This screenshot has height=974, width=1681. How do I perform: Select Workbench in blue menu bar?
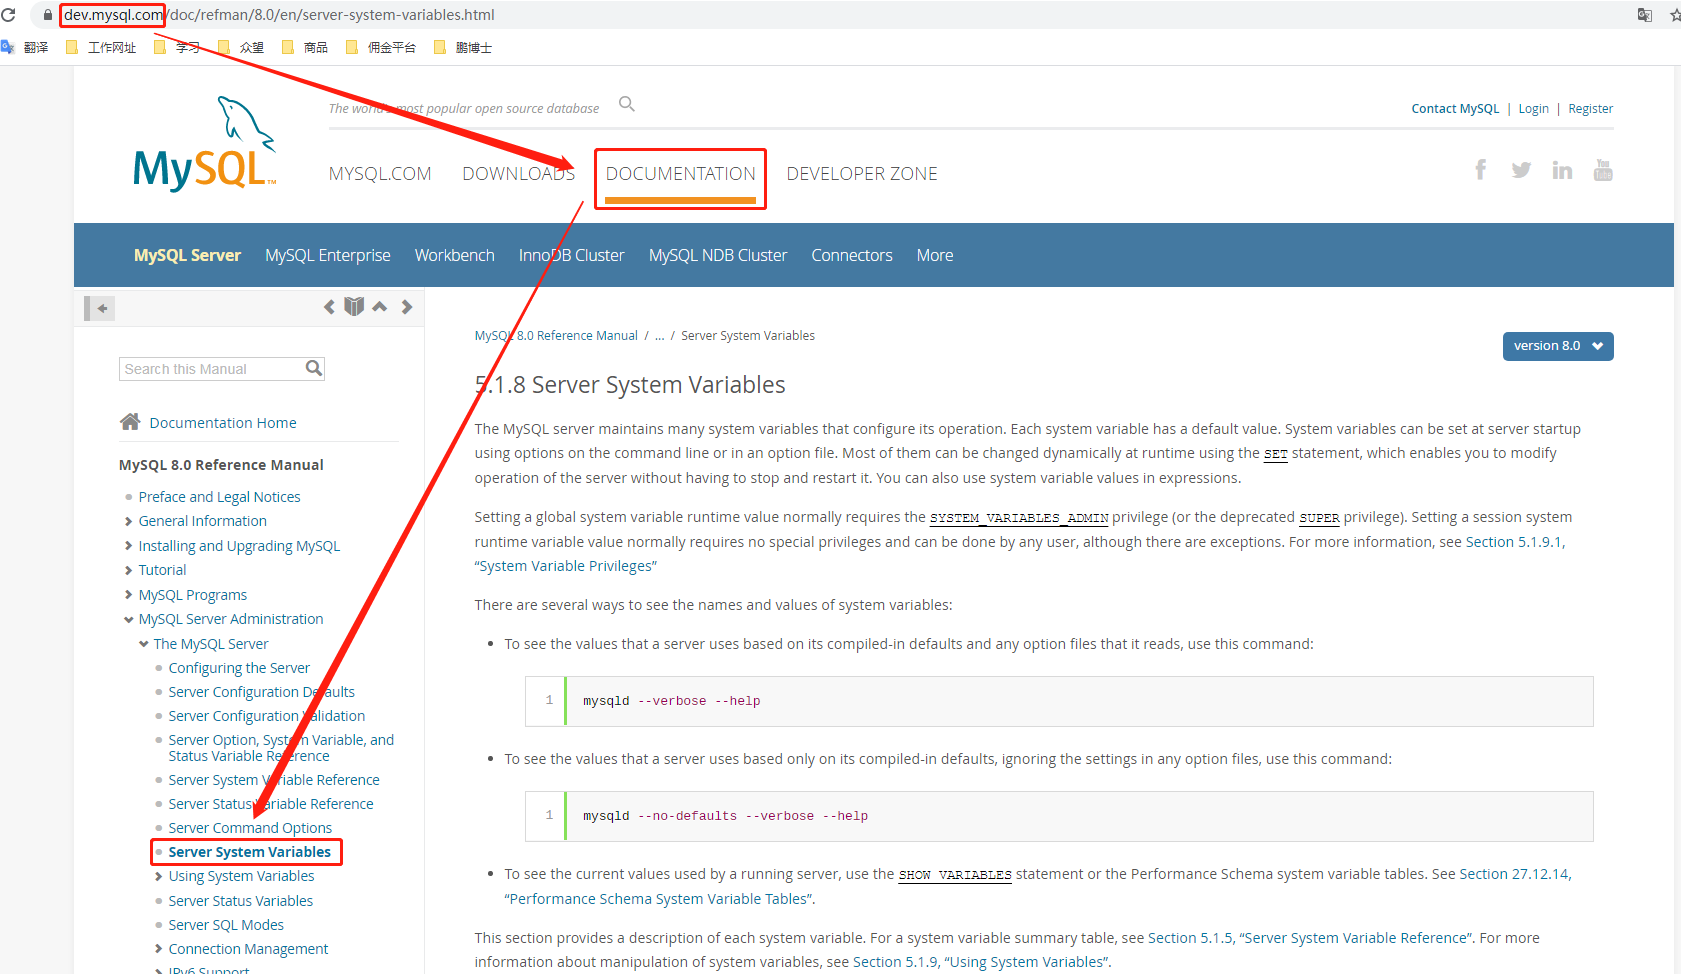click(455, 255)
